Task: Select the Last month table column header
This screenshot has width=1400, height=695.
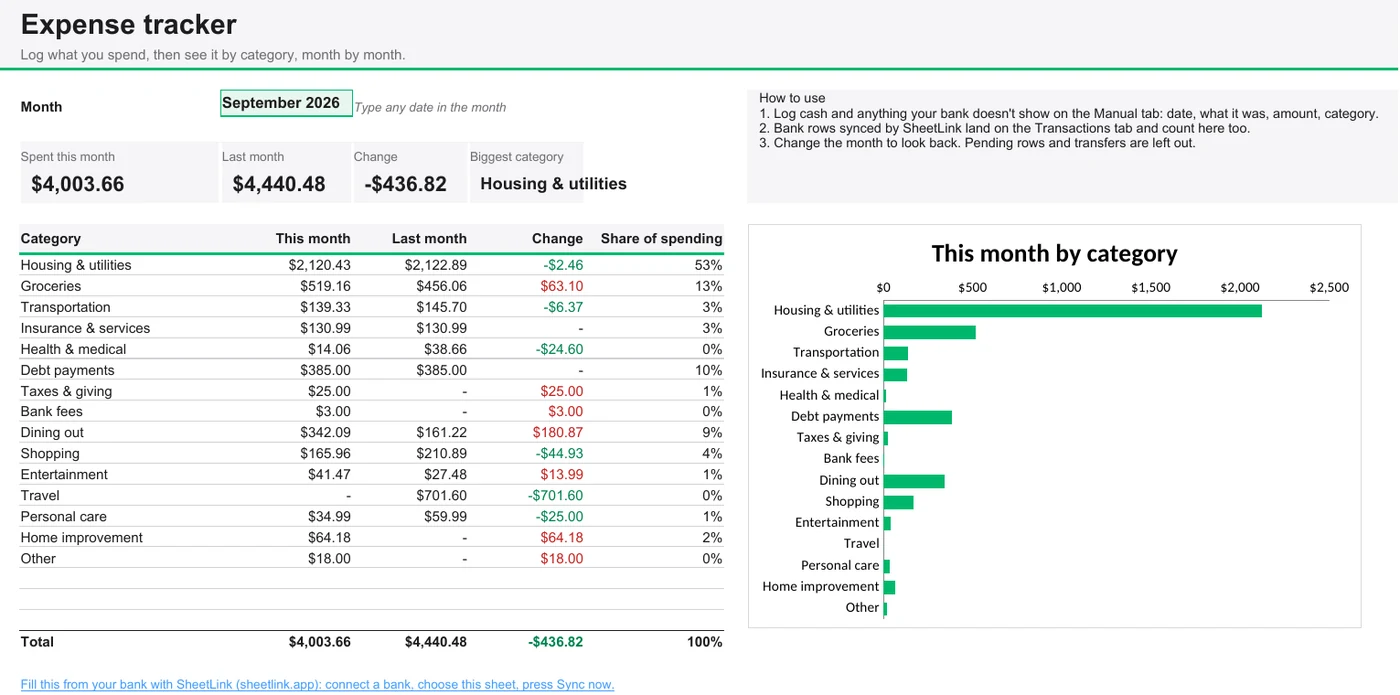Action: click(x=429, y=239)
